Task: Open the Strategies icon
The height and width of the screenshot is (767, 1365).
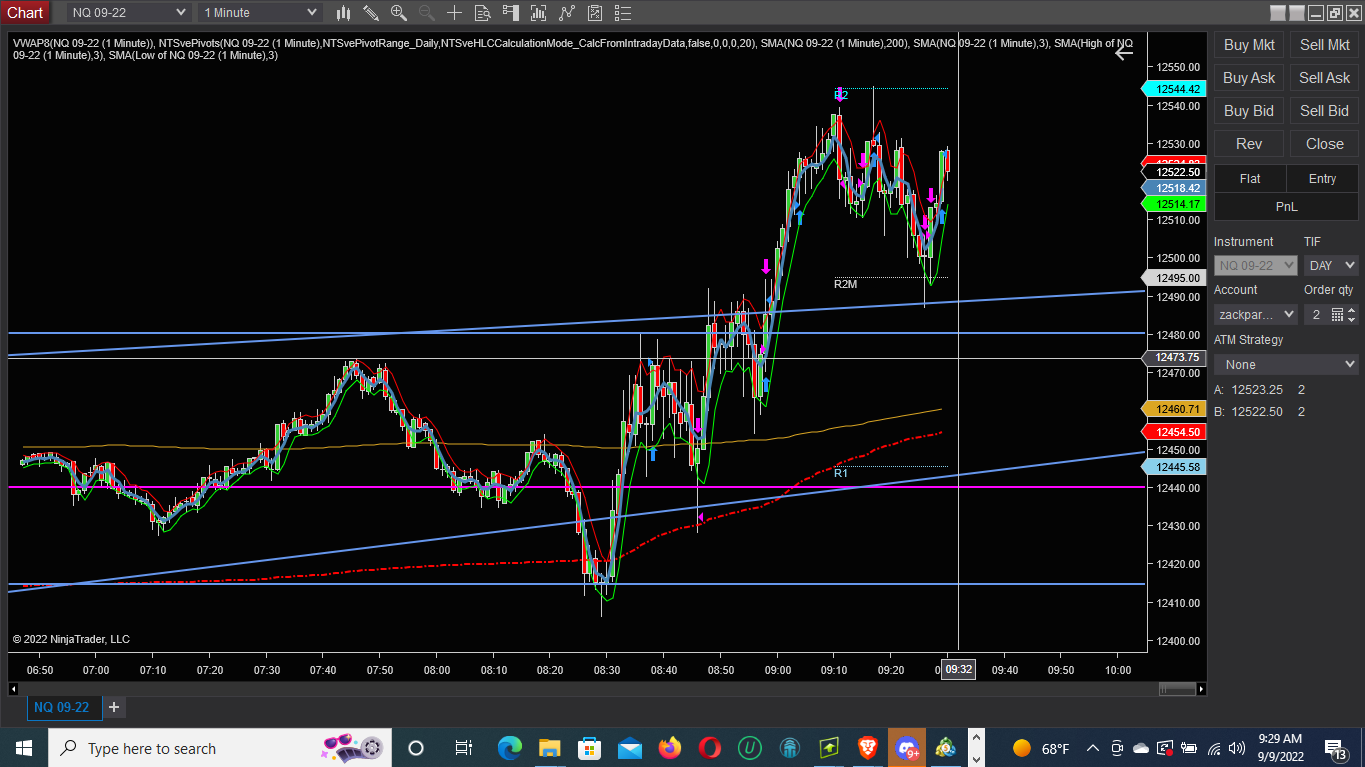Action: coord(567,13)
